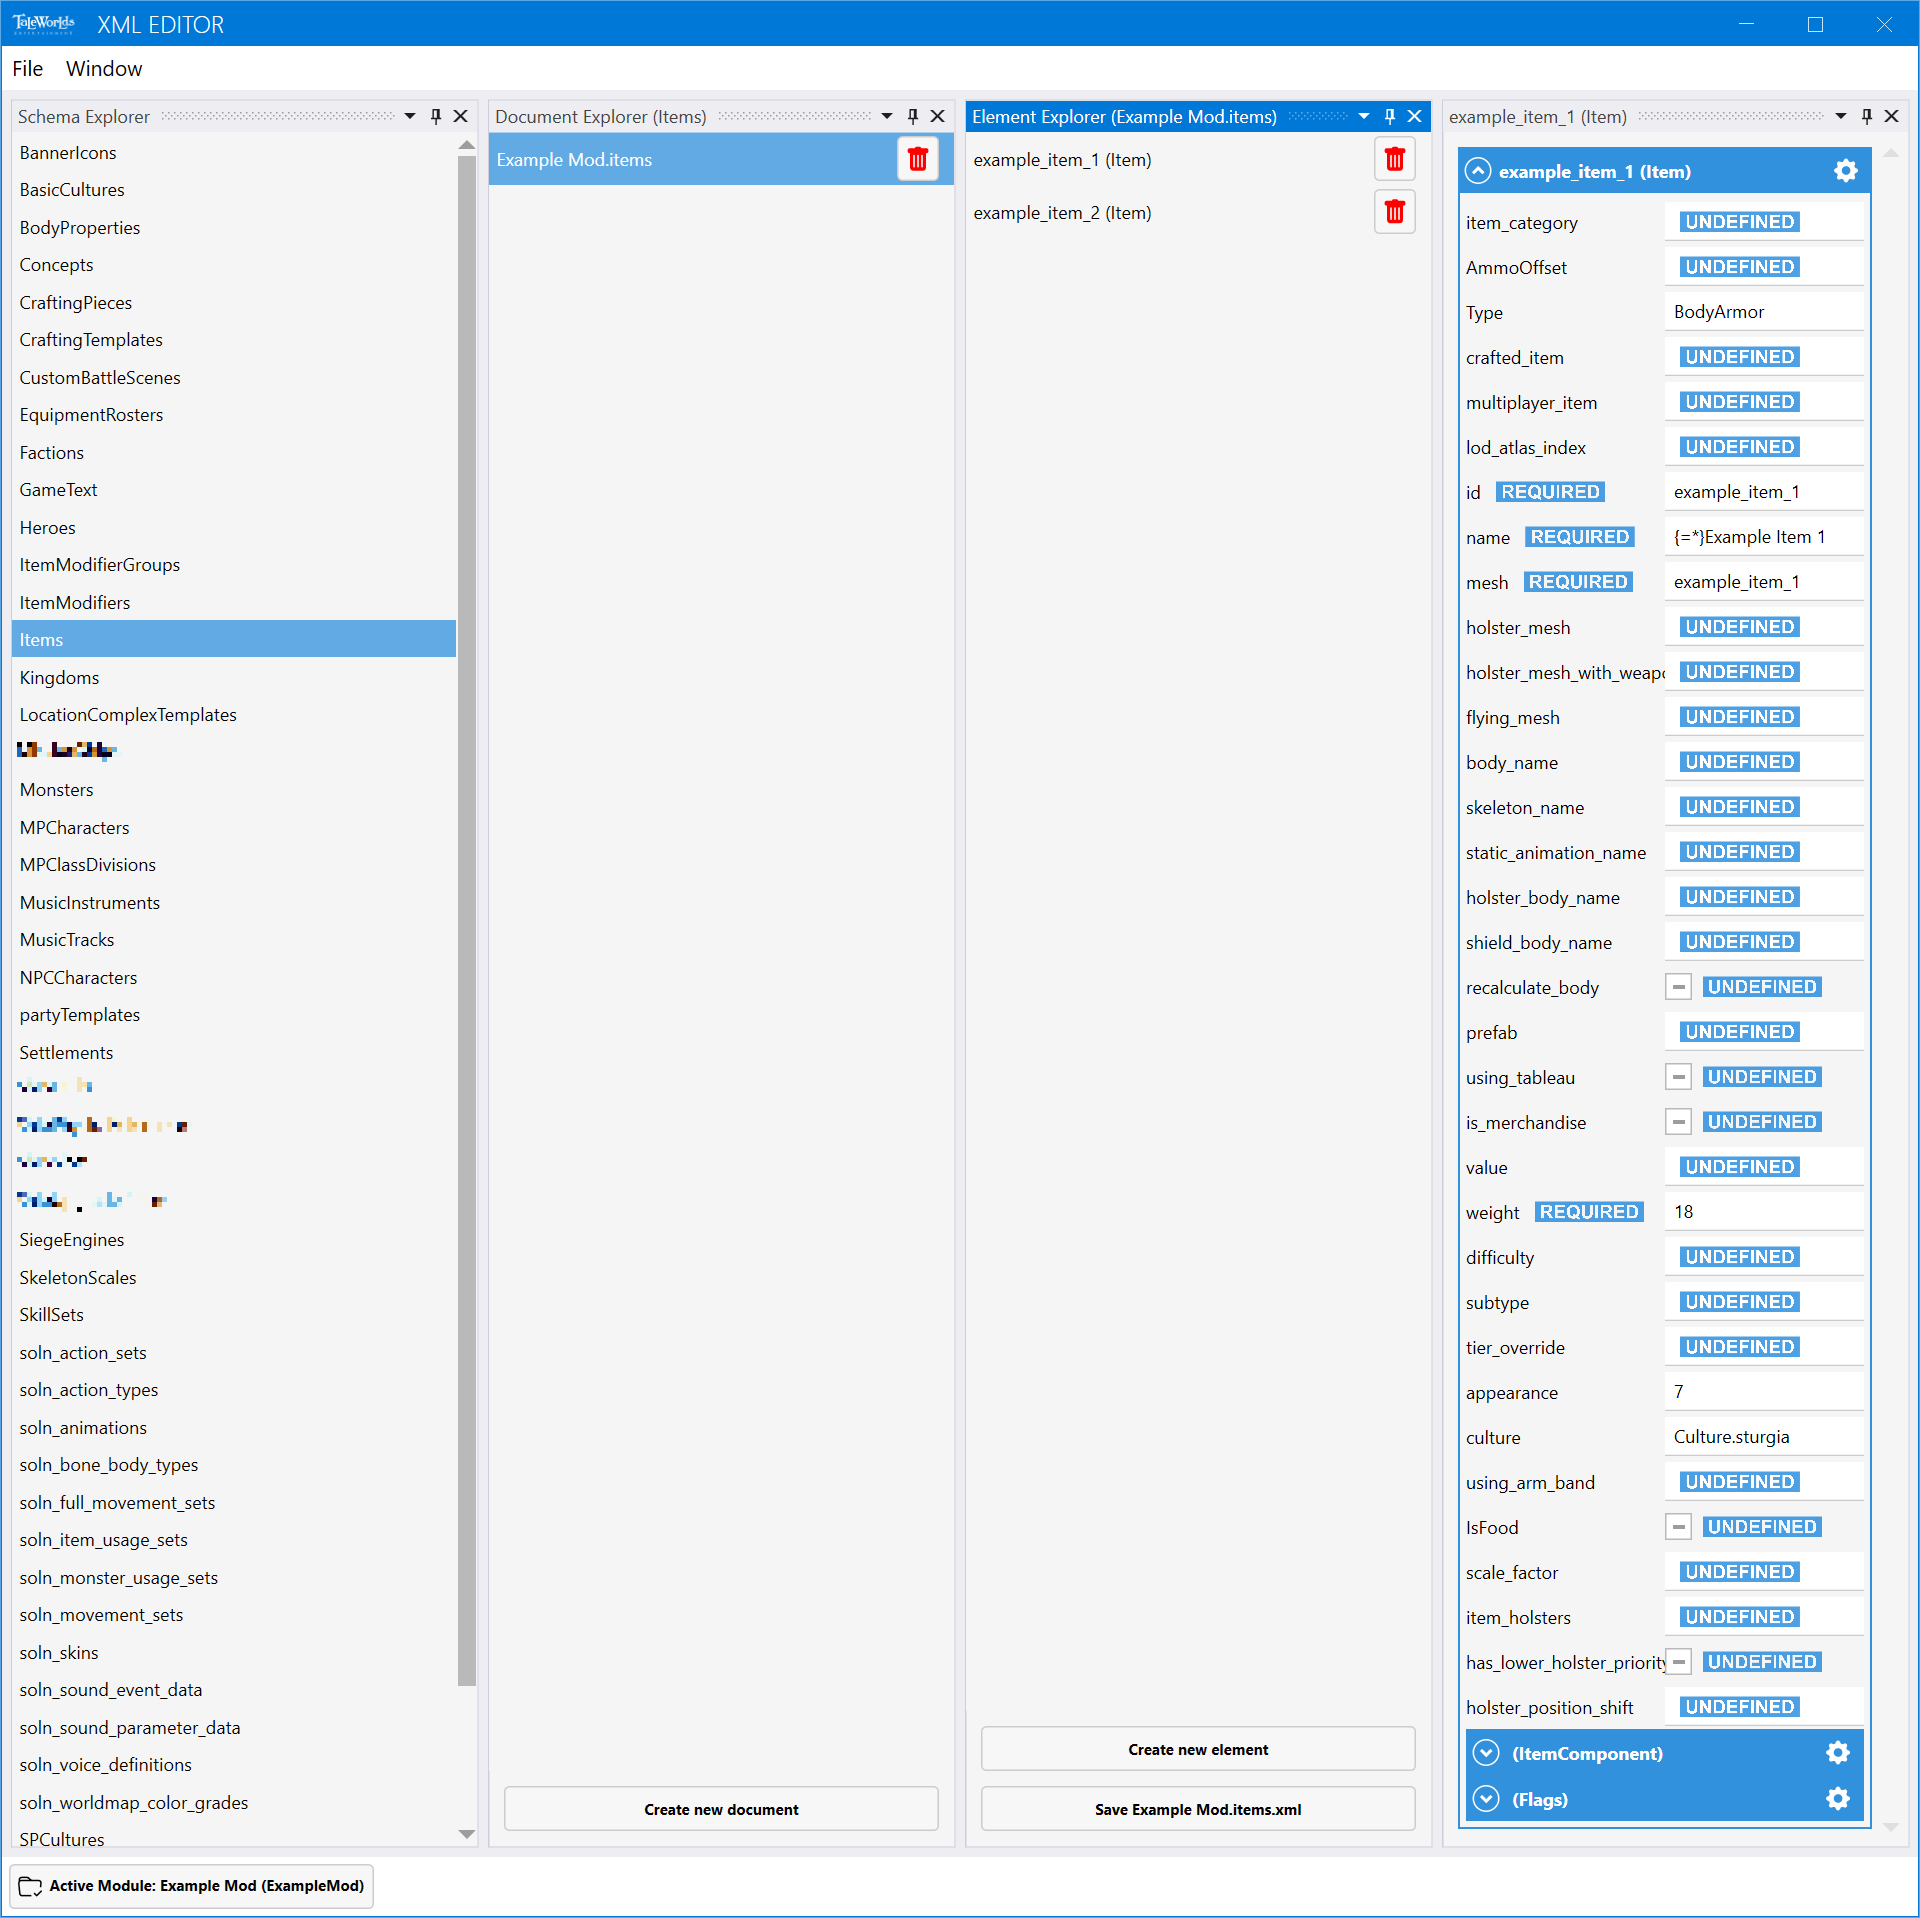Edit the name field {=*}Example Item 1
1920x1918 pixels.
pos(1763,536)
